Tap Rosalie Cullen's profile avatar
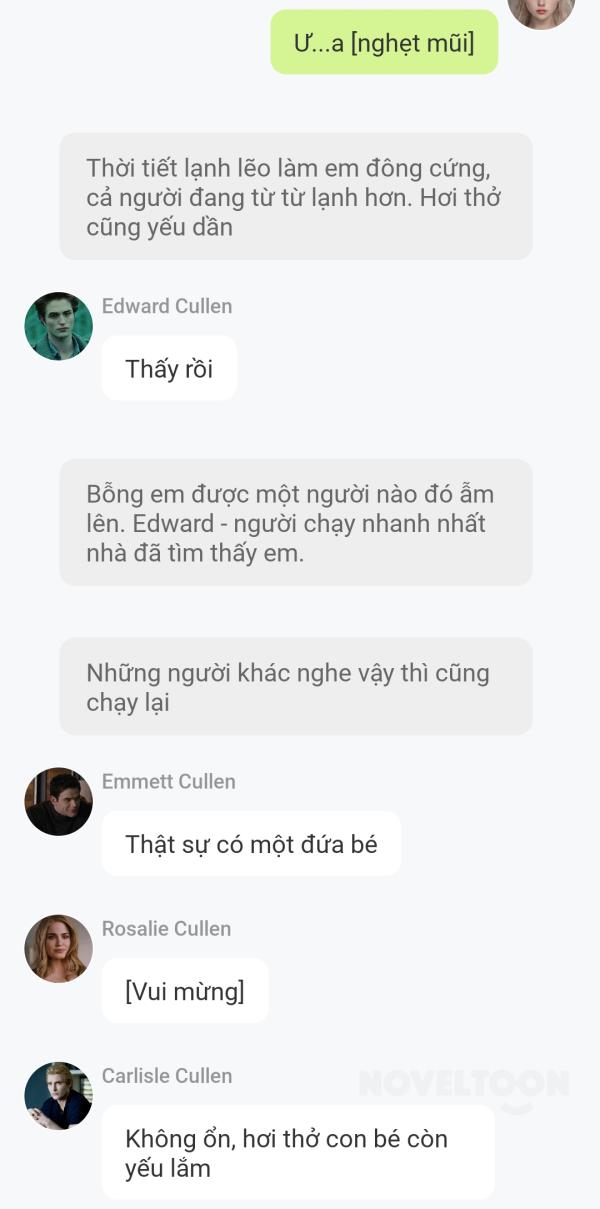The width and height of the screenshot is (600, 1209). (58, 948)
